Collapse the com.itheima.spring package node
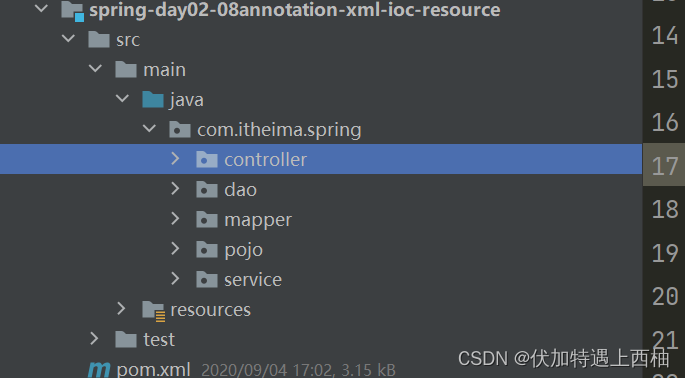 click(x=149, y=128)
